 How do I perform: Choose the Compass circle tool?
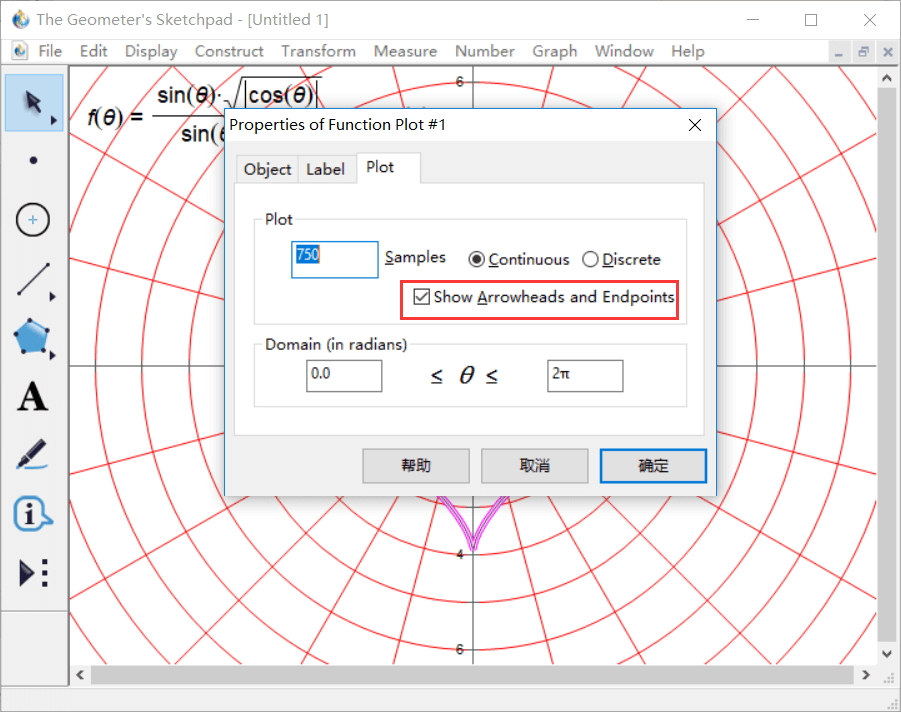(x=33, y=219)
